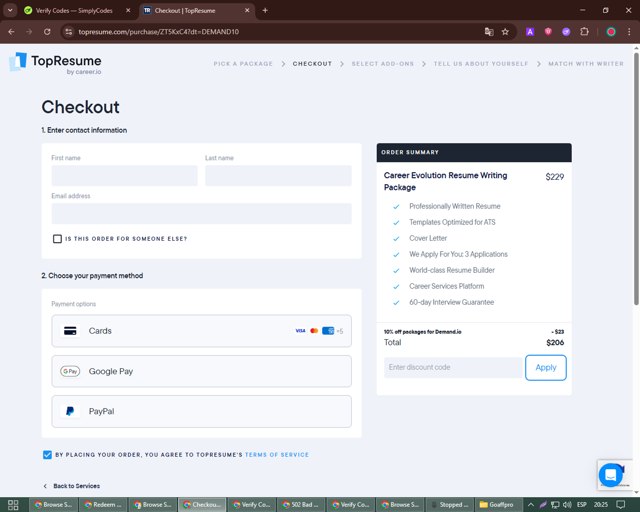Check 'Is this order for someone else?'

tap(58, 239)
